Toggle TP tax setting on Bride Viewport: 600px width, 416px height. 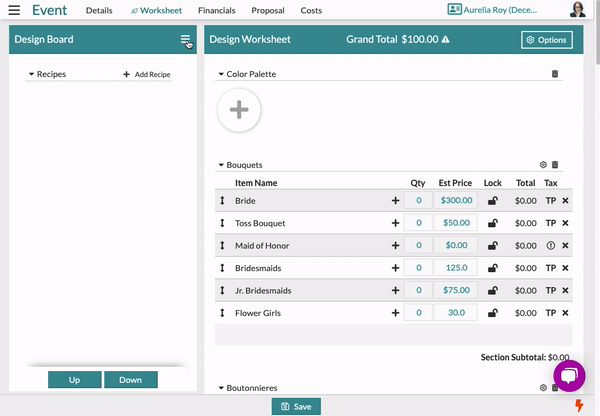click(551, 201)
